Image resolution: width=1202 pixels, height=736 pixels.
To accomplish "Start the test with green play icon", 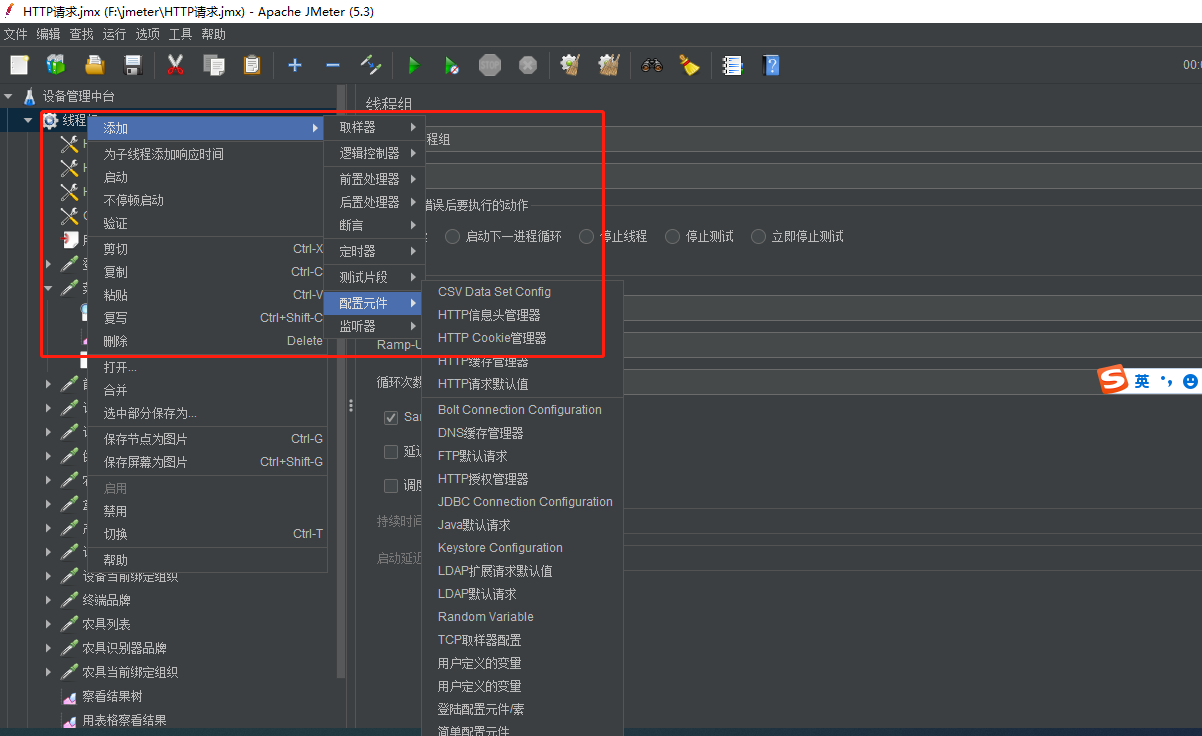I will coord(414,65).
